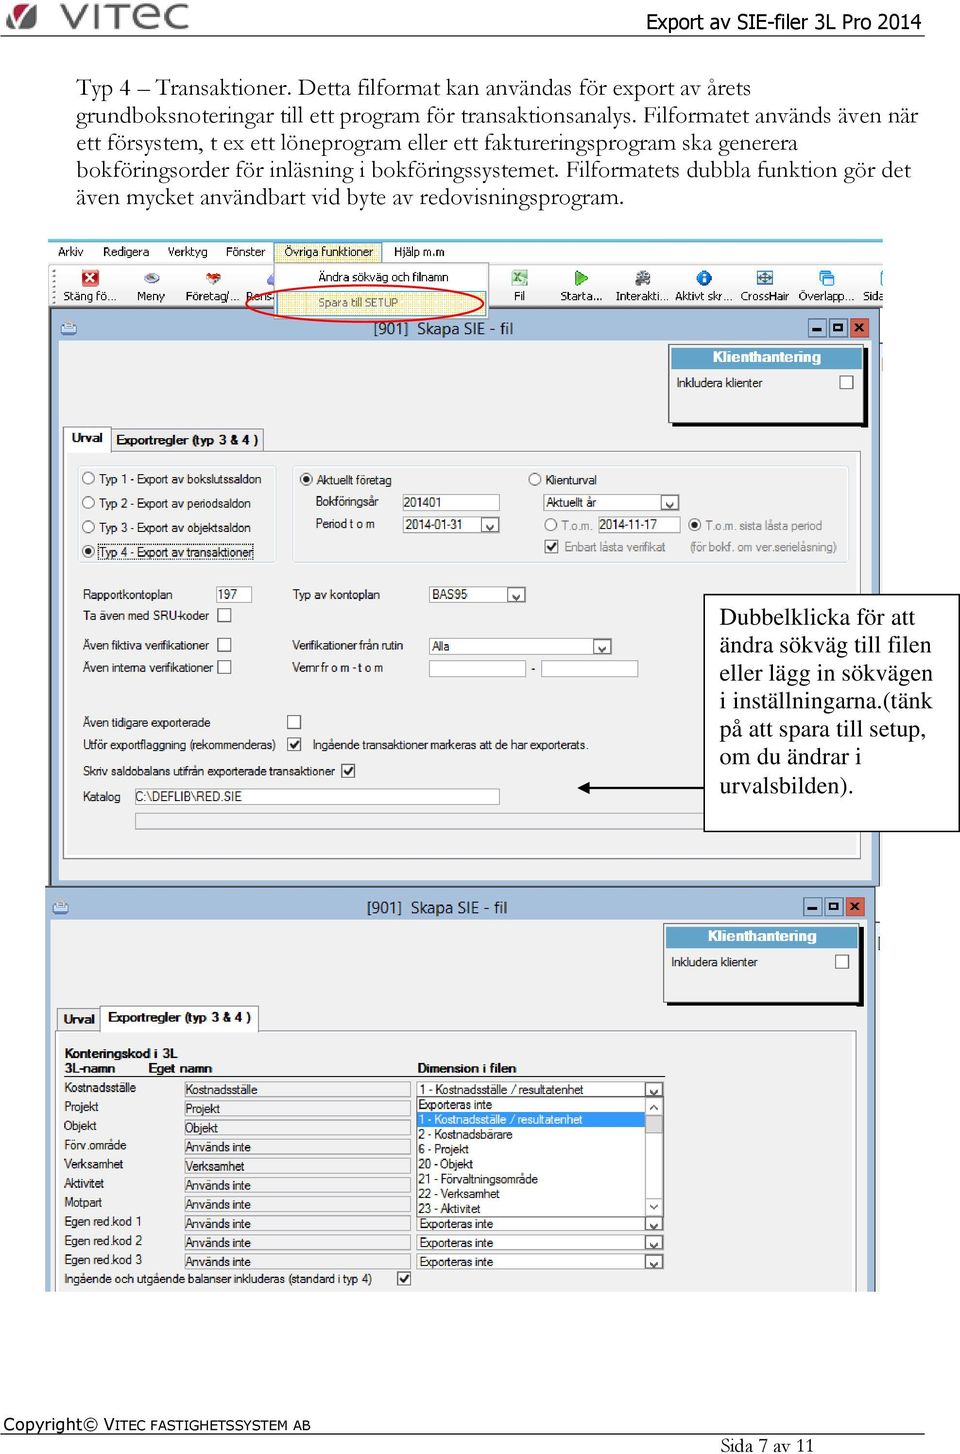Viewport: 960px width, 1454px height.
Task: Select the T.o.m. date radio button
Action: 551,525
